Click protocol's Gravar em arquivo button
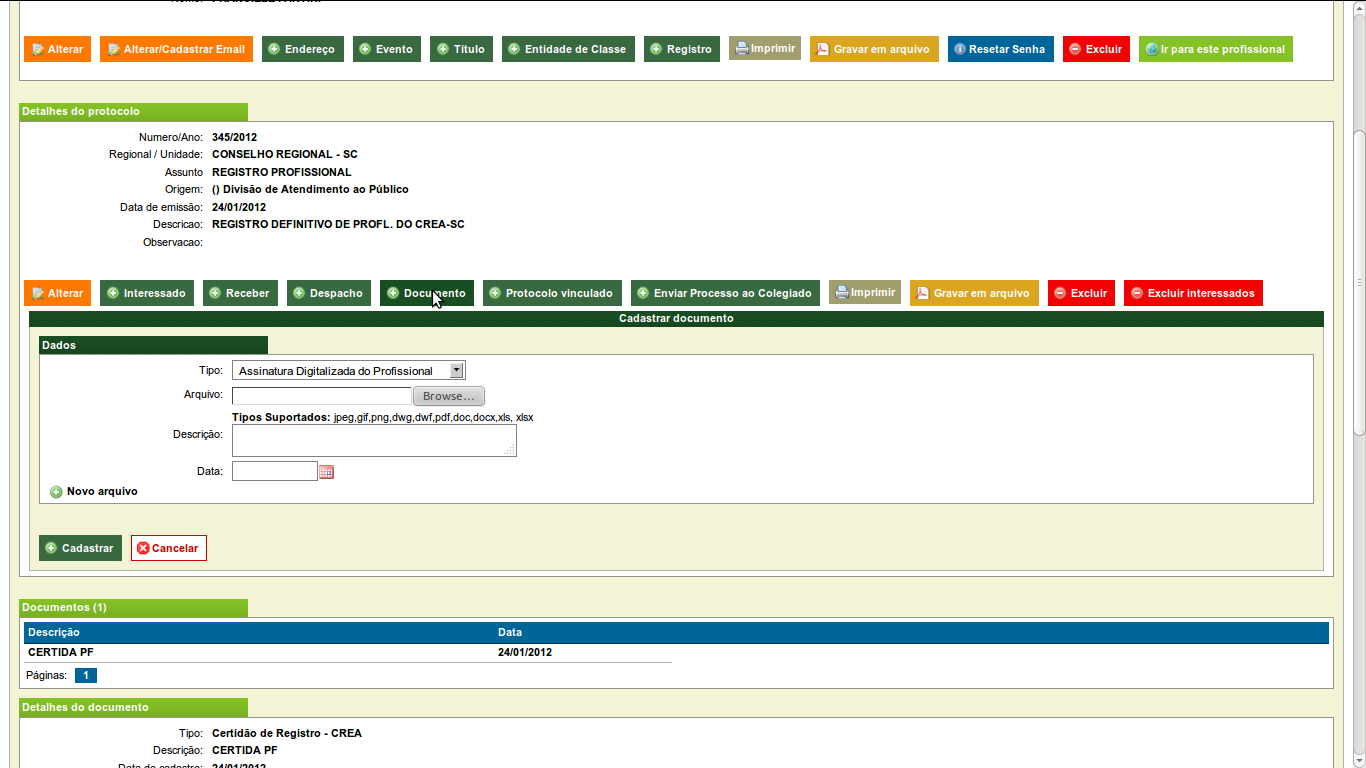Image resolution: width=1366 pixels, height=768 pixels. pos(974,293)
